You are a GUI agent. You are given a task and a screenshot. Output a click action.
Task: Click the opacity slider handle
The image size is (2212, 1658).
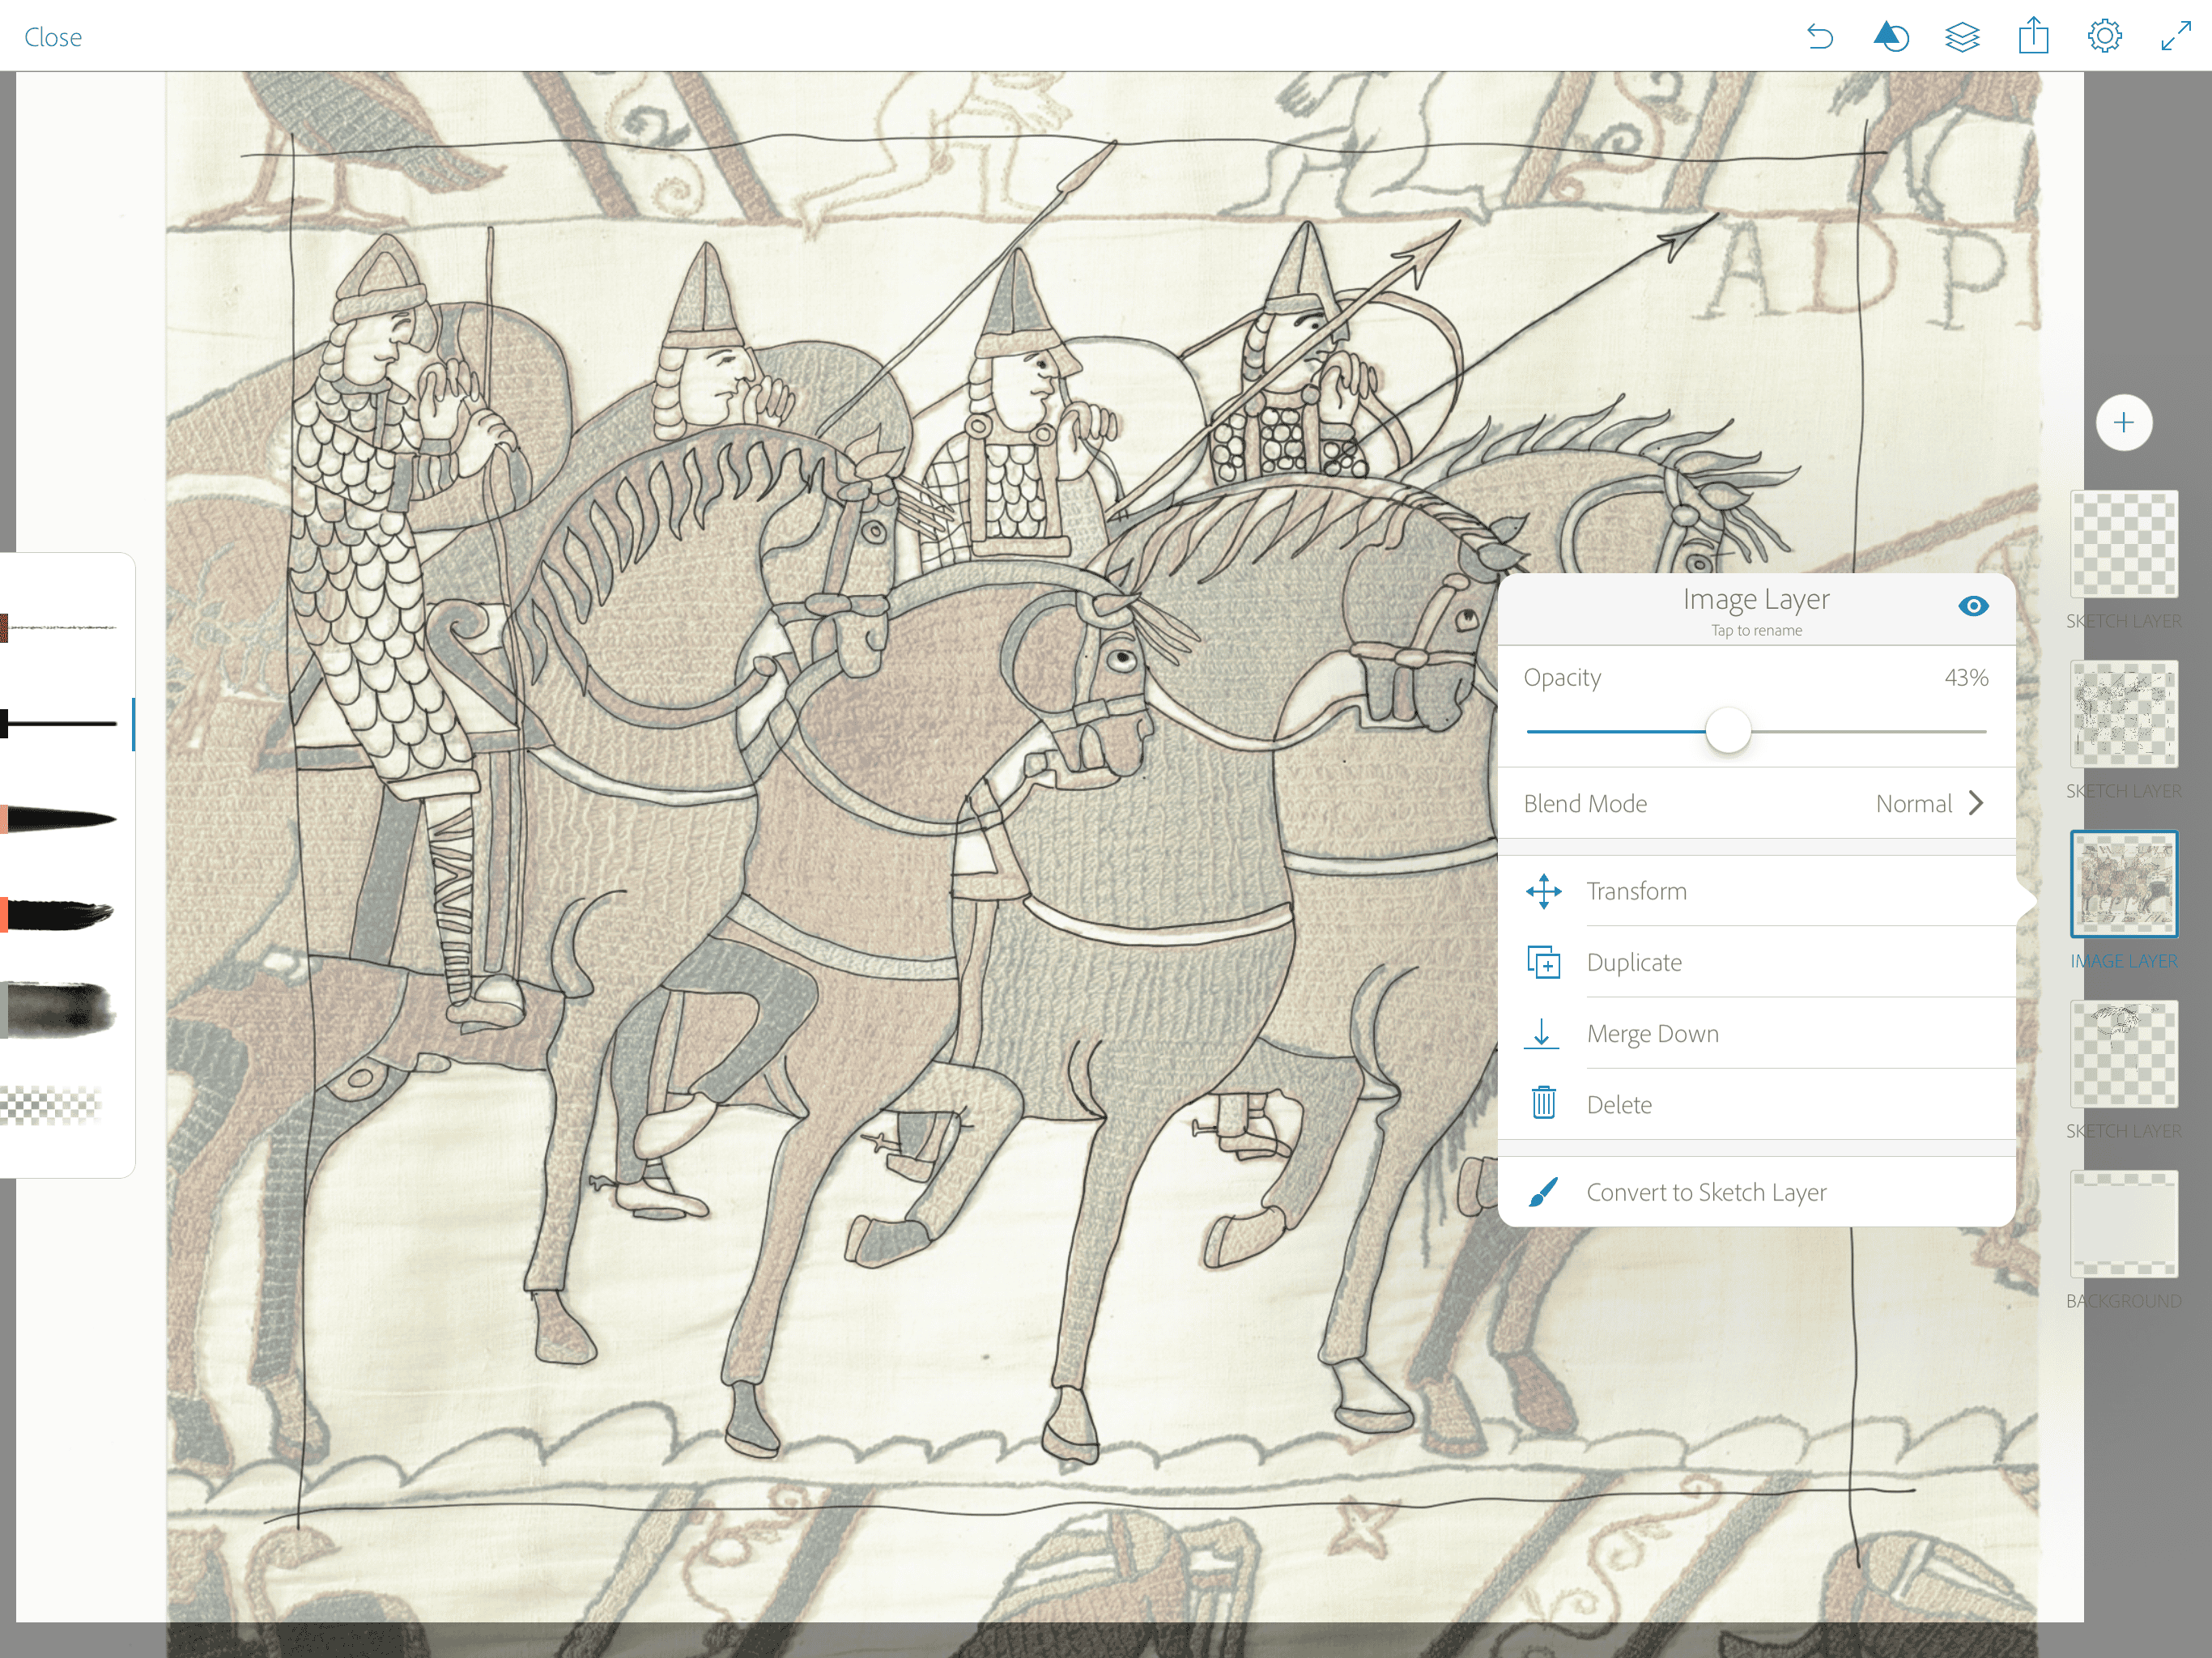pos(1728,731)
